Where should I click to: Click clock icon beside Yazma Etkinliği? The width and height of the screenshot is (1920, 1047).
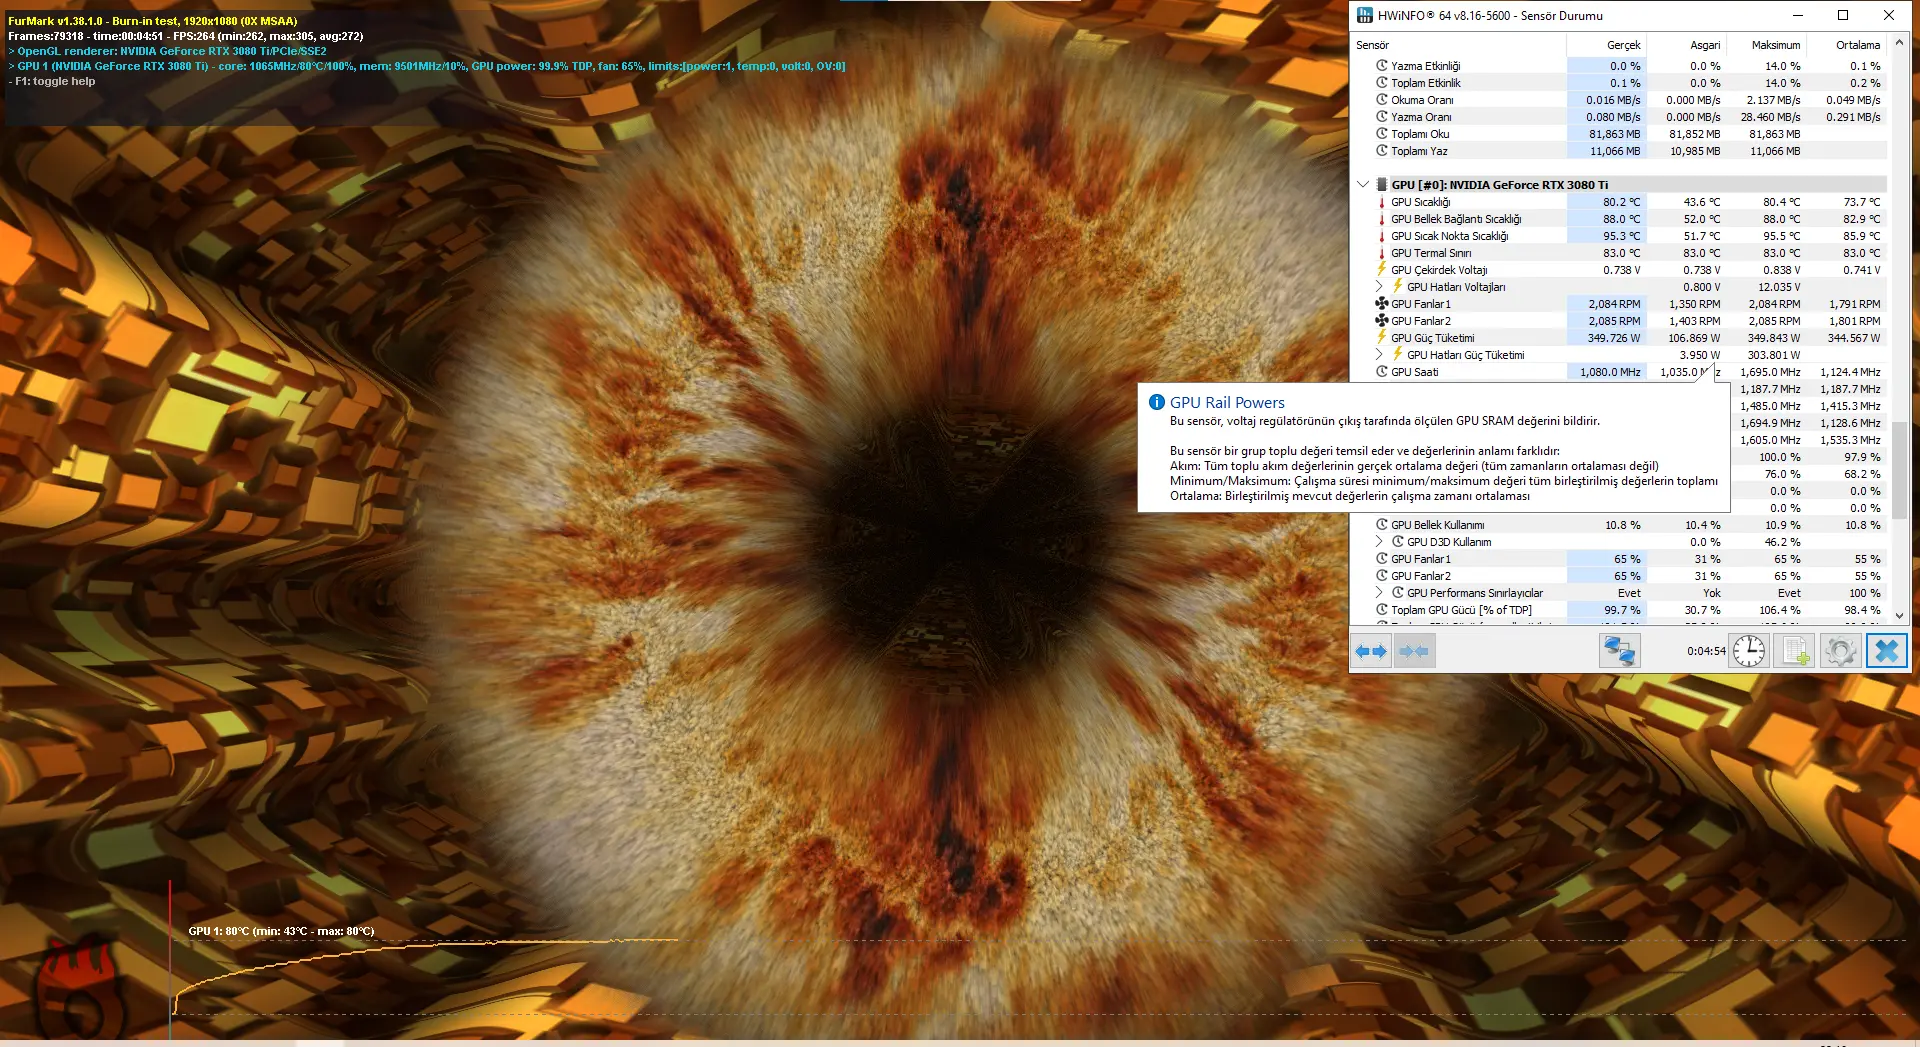(1382, 65)
